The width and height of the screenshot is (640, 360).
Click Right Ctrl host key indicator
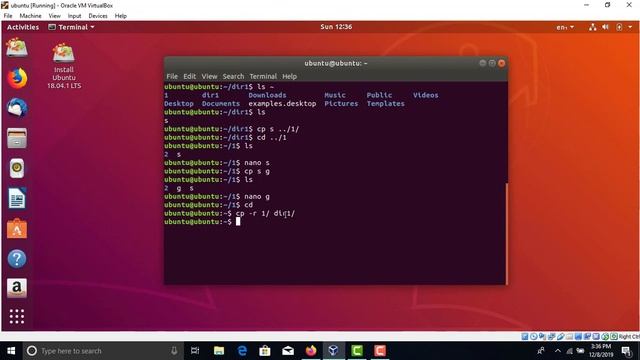pyautogui.click(x=629, y=337)
